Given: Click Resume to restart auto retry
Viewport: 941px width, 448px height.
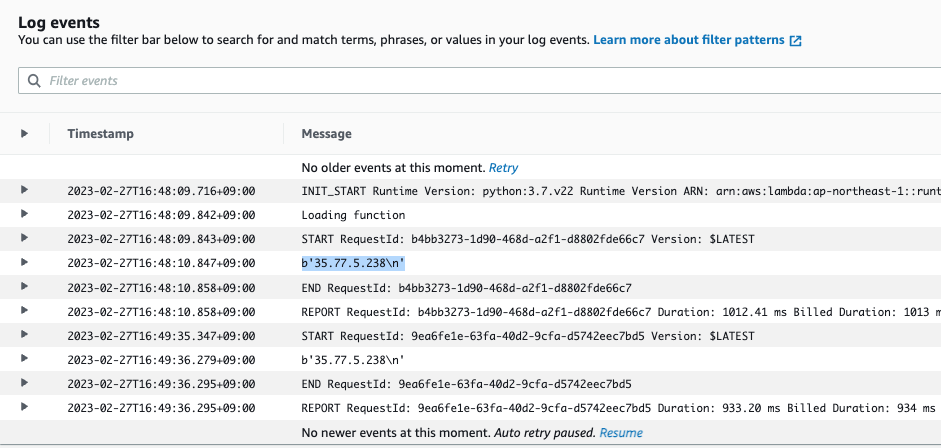Looking at the screenshot, I should [x=621, y=433].
